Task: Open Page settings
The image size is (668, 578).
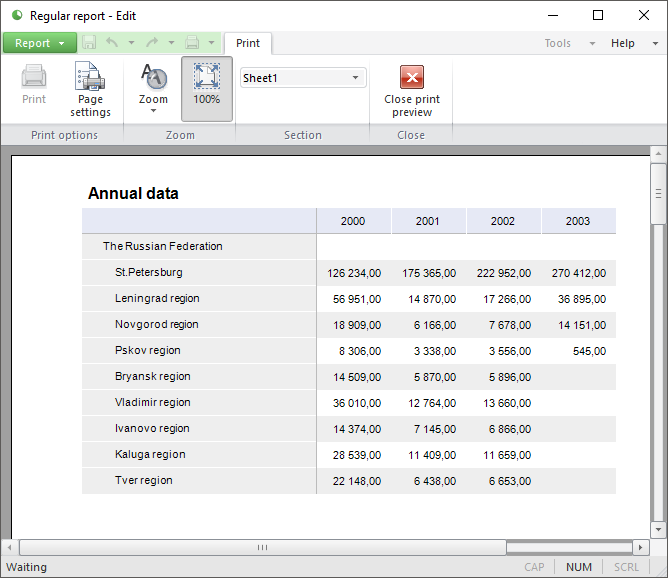Action: pos(90,90)
